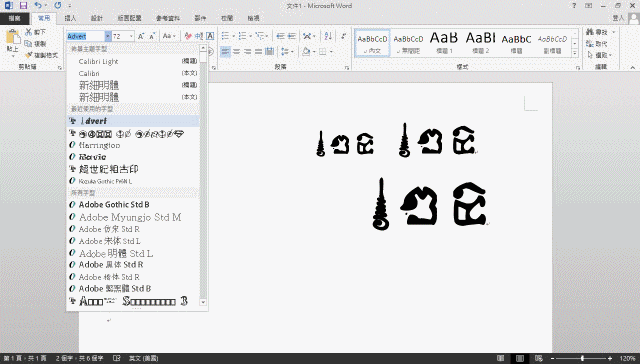640x364 pixels.
Task: Copy the selection with 複製
Action: tap(35, 44)
